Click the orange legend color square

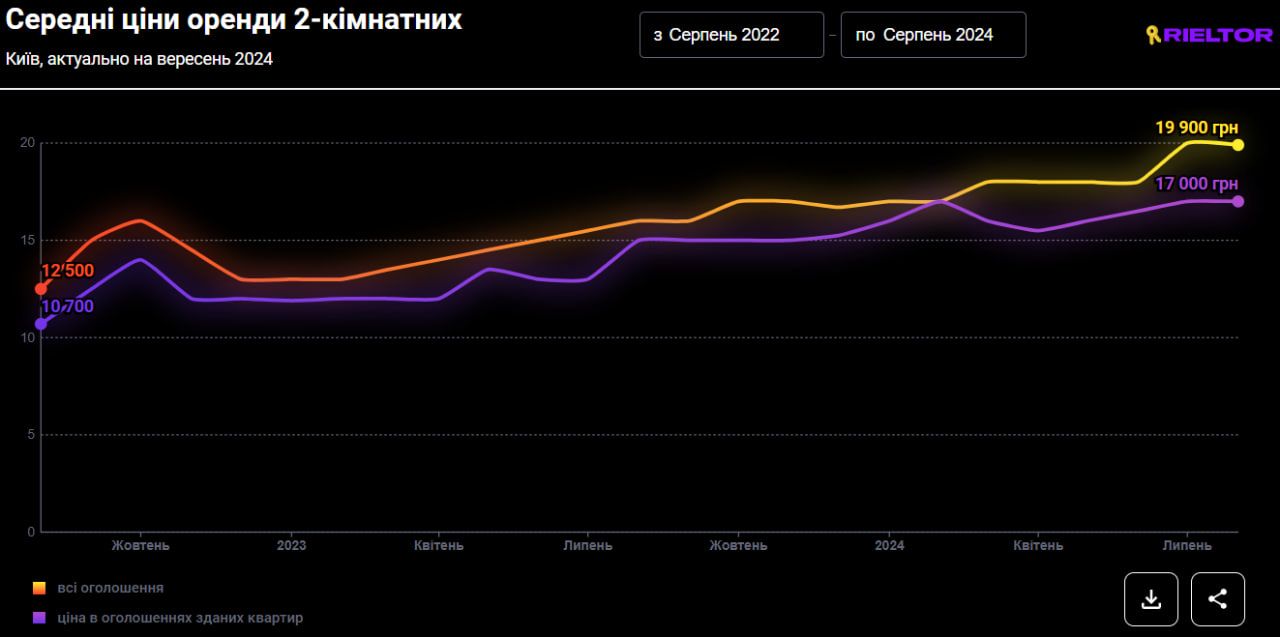[x=39, y=588]
